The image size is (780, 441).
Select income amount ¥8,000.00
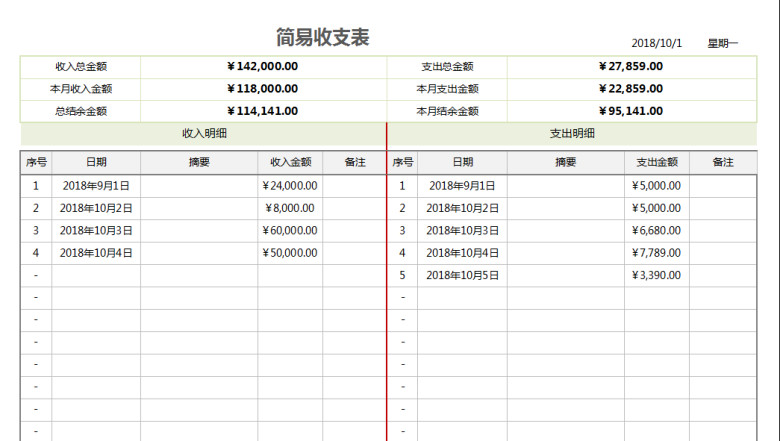(290, 208)
